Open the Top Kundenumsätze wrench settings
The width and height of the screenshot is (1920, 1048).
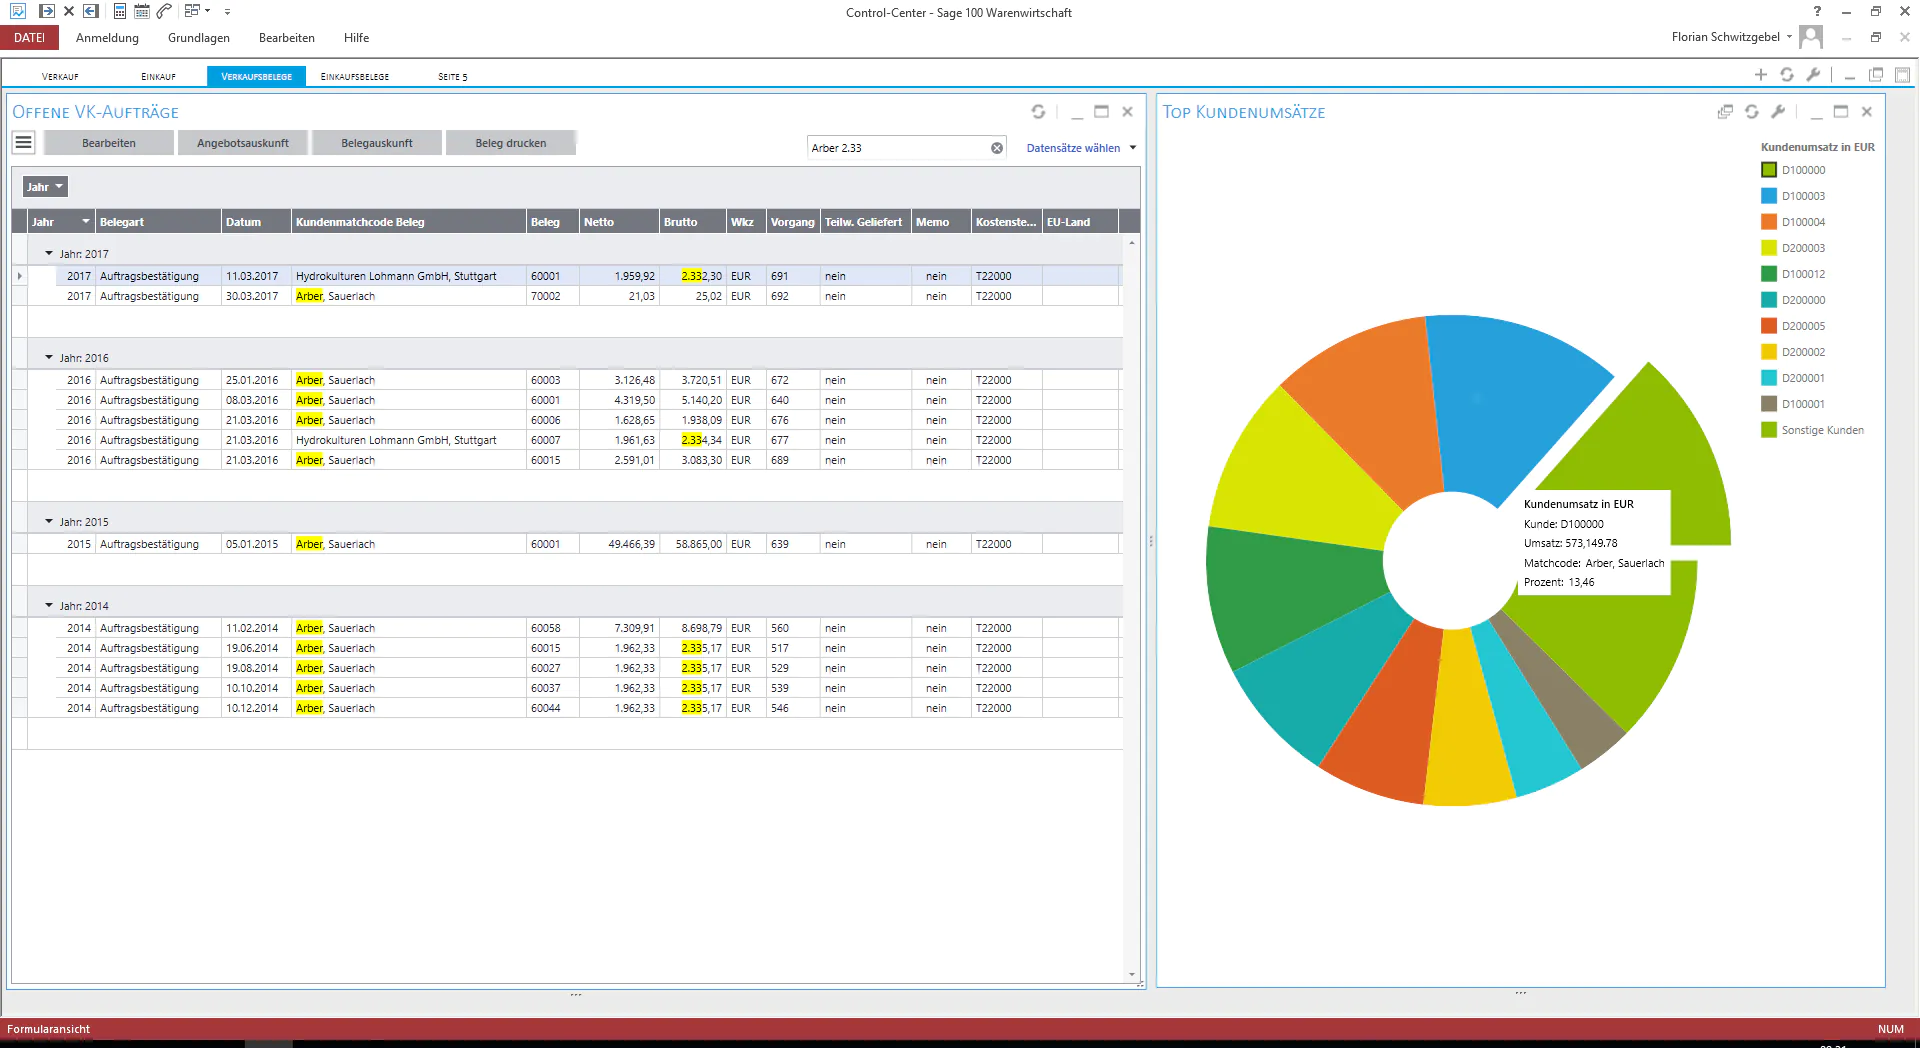tap(1778, 112)
